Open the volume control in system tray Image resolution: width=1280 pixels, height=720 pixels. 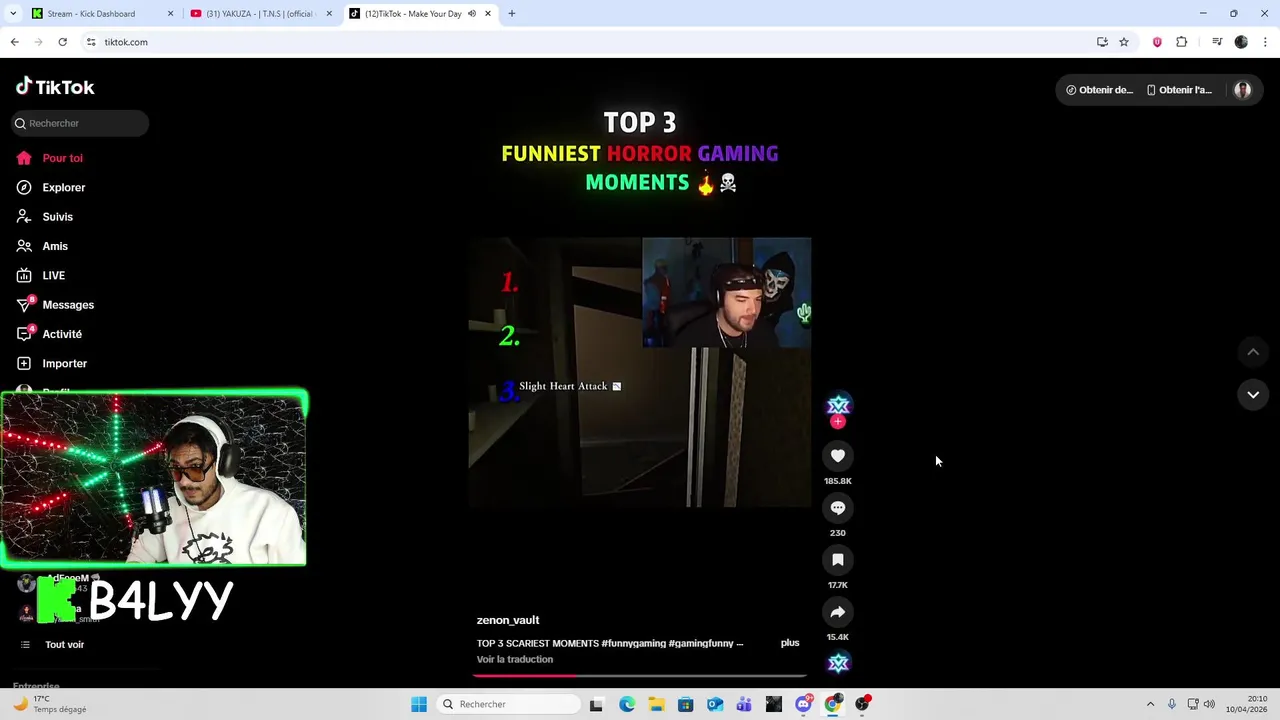coord(1209,704)
